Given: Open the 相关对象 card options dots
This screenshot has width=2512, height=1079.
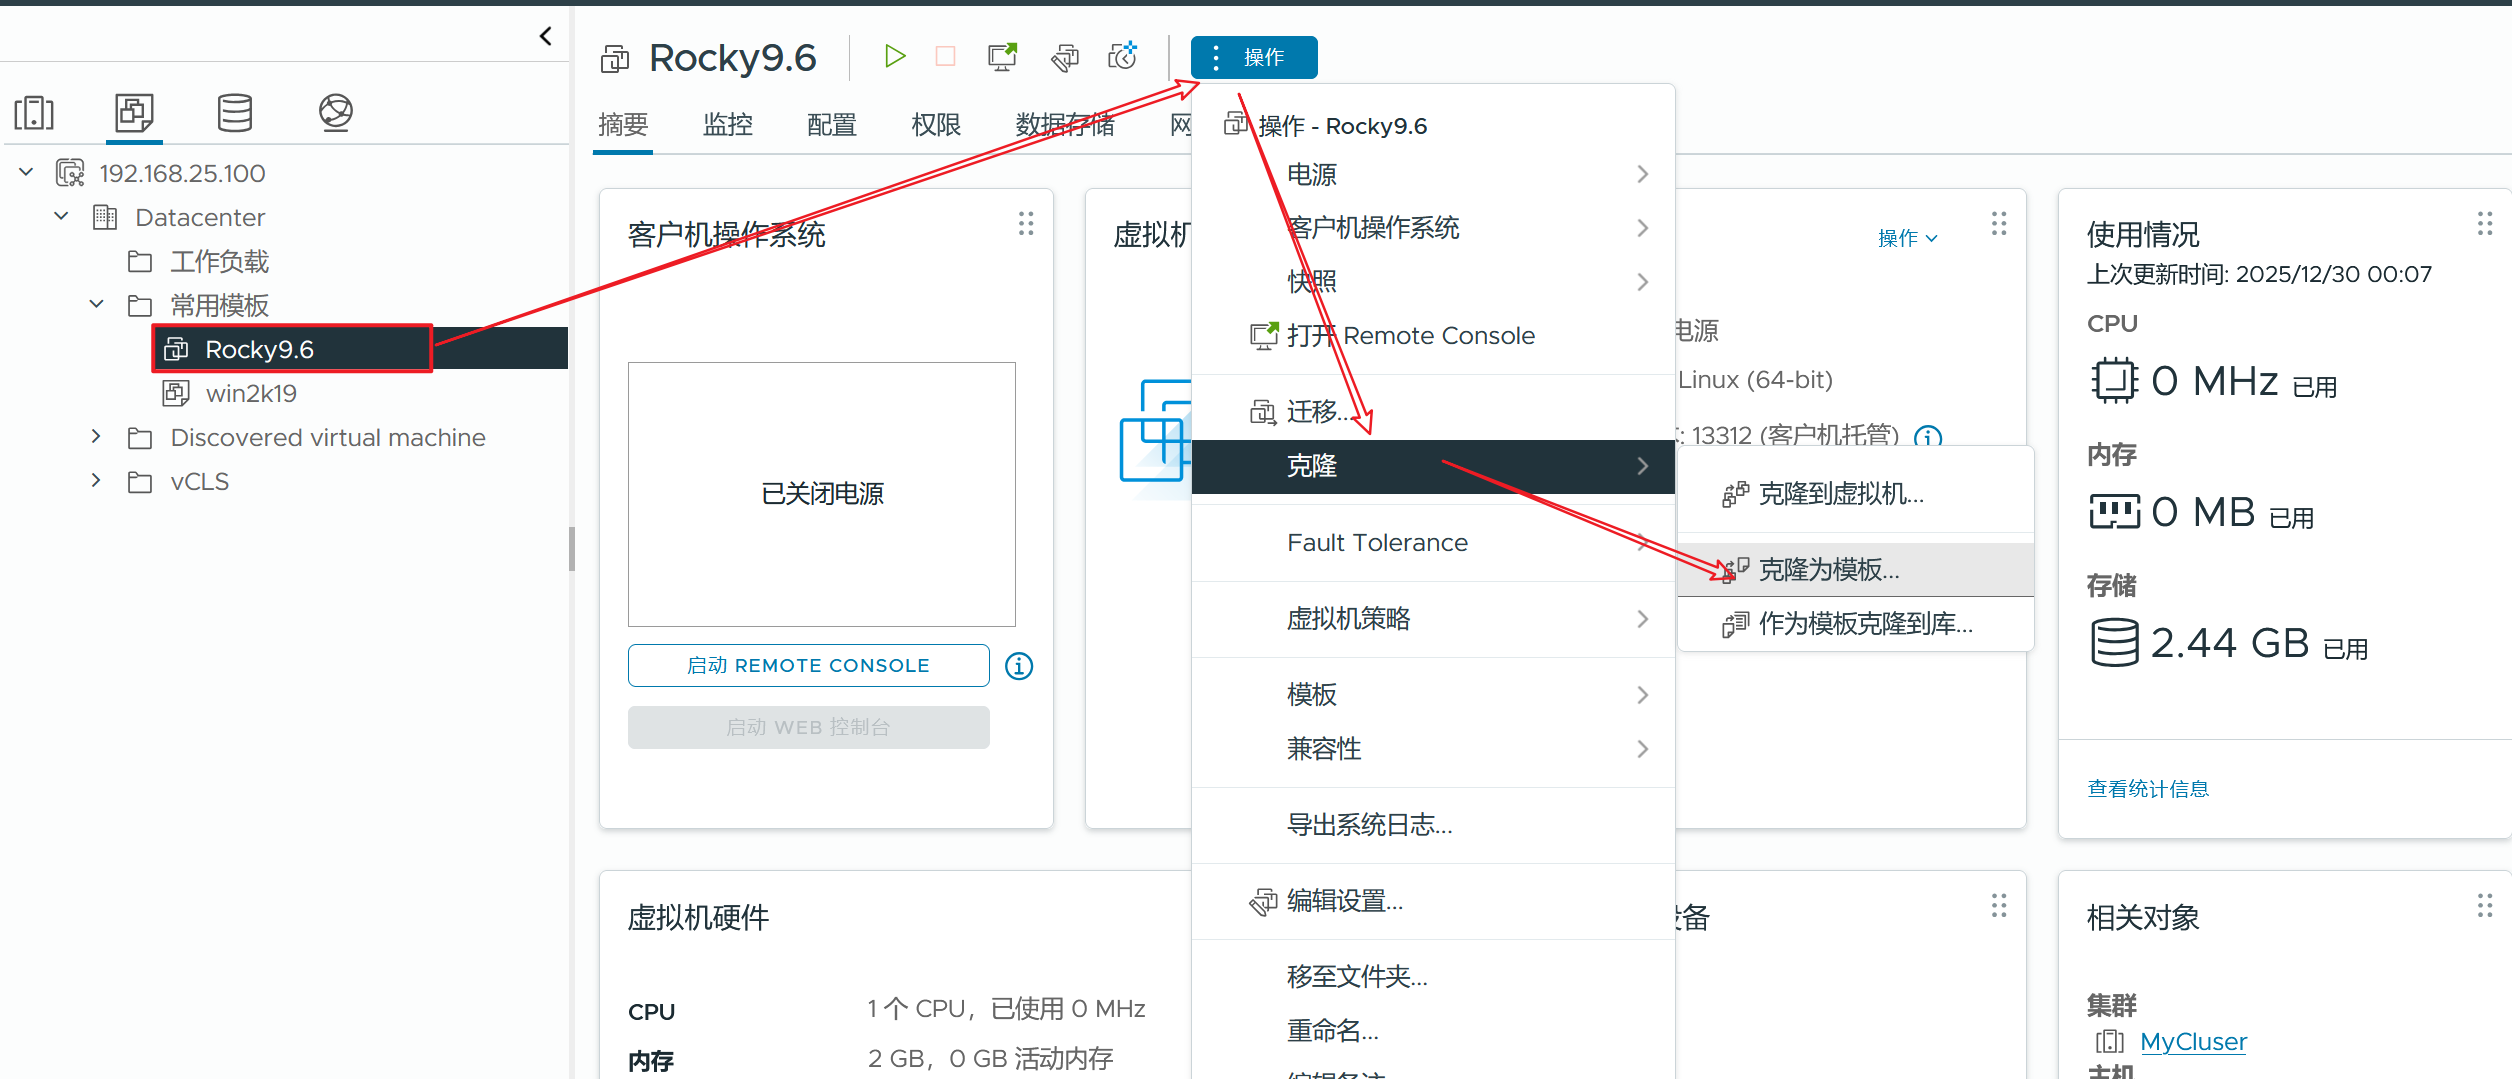Looking at the screenshot, I should point(2485,906).
